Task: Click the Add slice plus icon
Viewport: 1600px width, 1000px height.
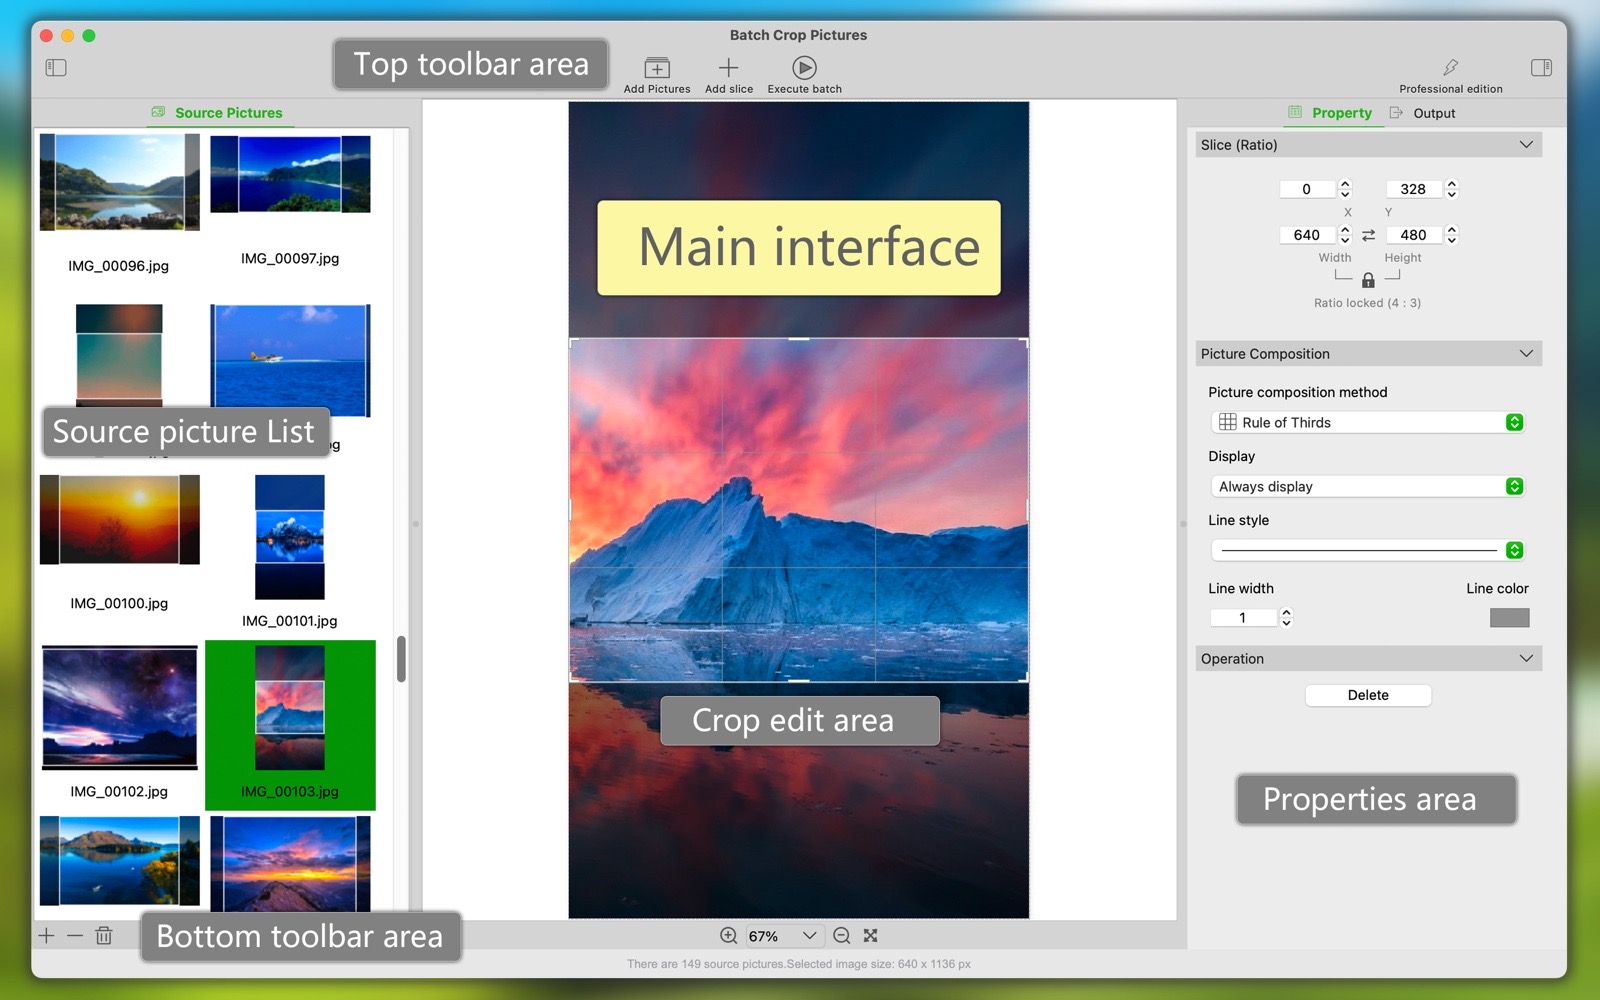Action: tap(728, 68)
